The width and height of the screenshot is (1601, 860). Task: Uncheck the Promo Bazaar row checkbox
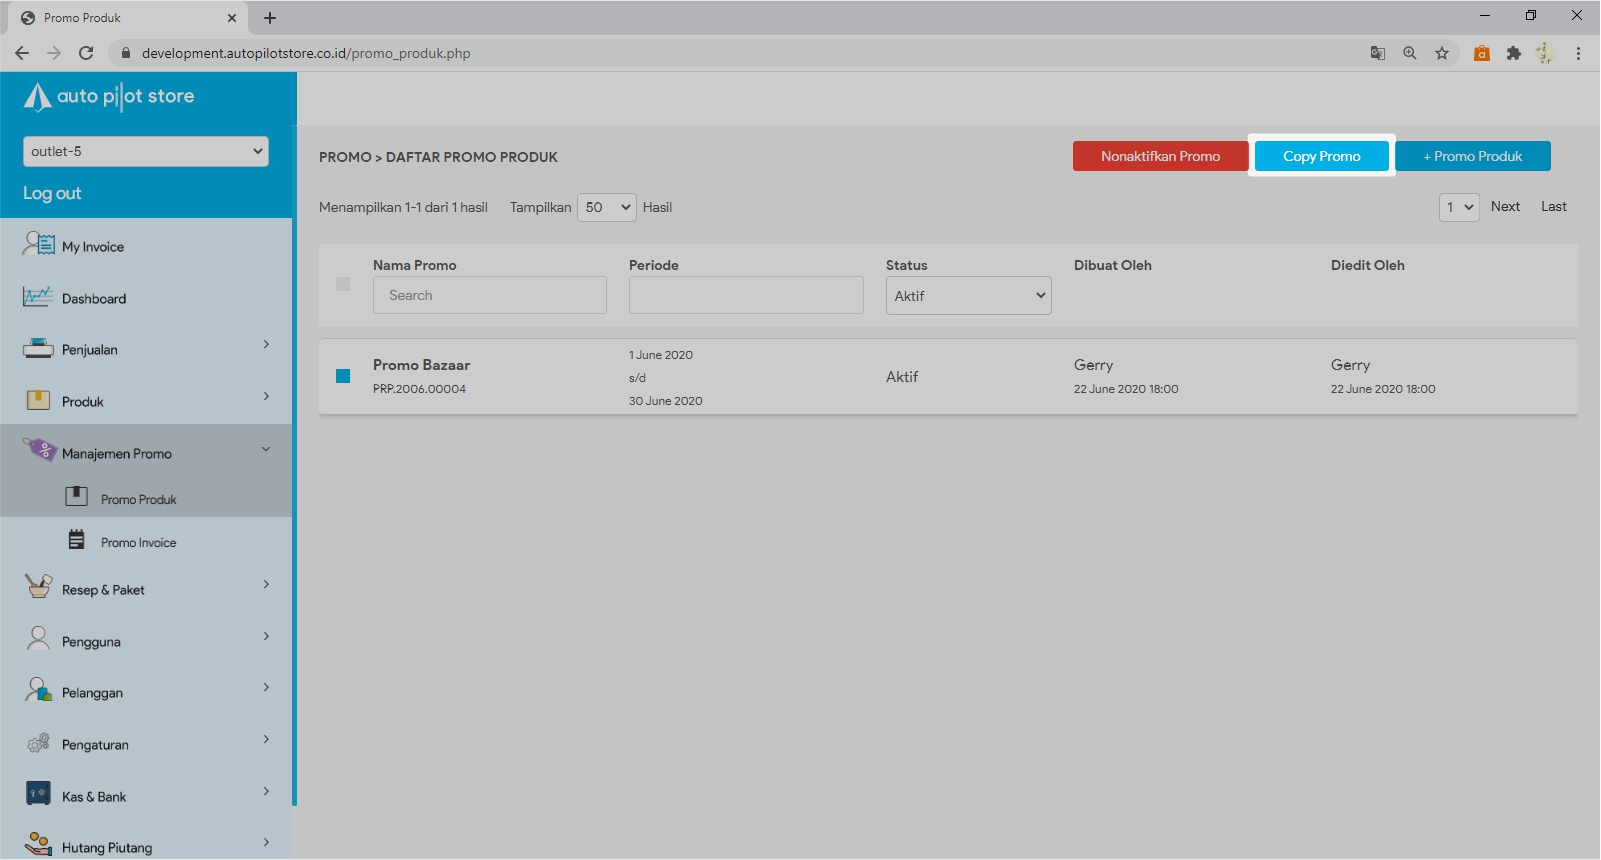(x=343, y=376)
